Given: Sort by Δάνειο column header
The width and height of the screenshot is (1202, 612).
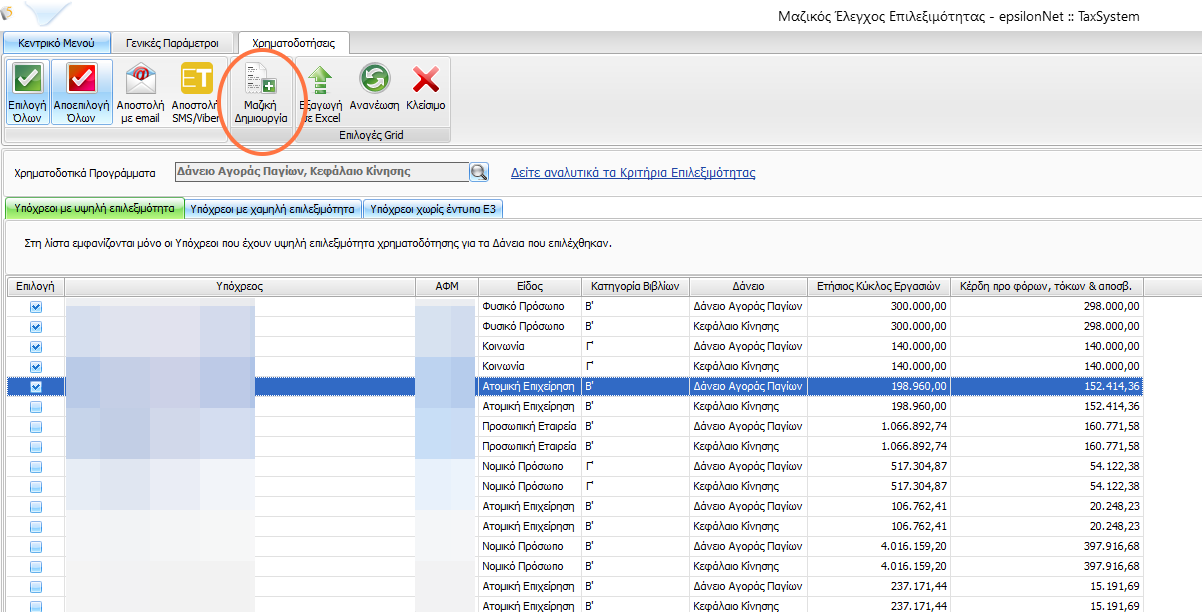Looking at the screenshot, I should click(x=748, y=287).
